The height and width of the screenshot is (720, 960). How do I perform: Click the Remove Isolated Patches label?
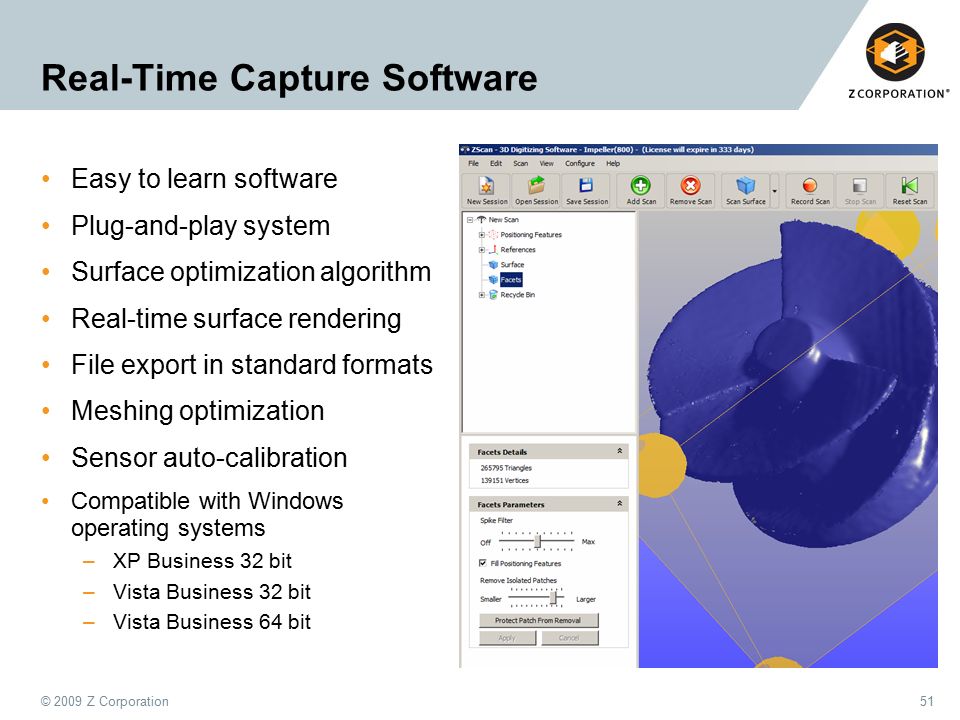(x=519, y=580)
